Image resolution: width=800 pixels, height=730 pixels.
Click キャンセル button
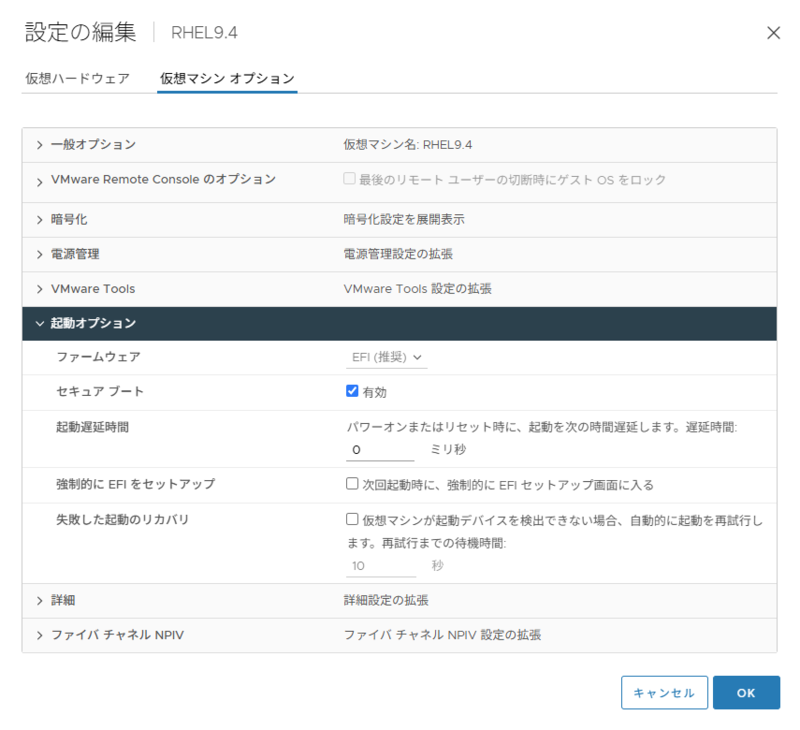click(664, 693)
